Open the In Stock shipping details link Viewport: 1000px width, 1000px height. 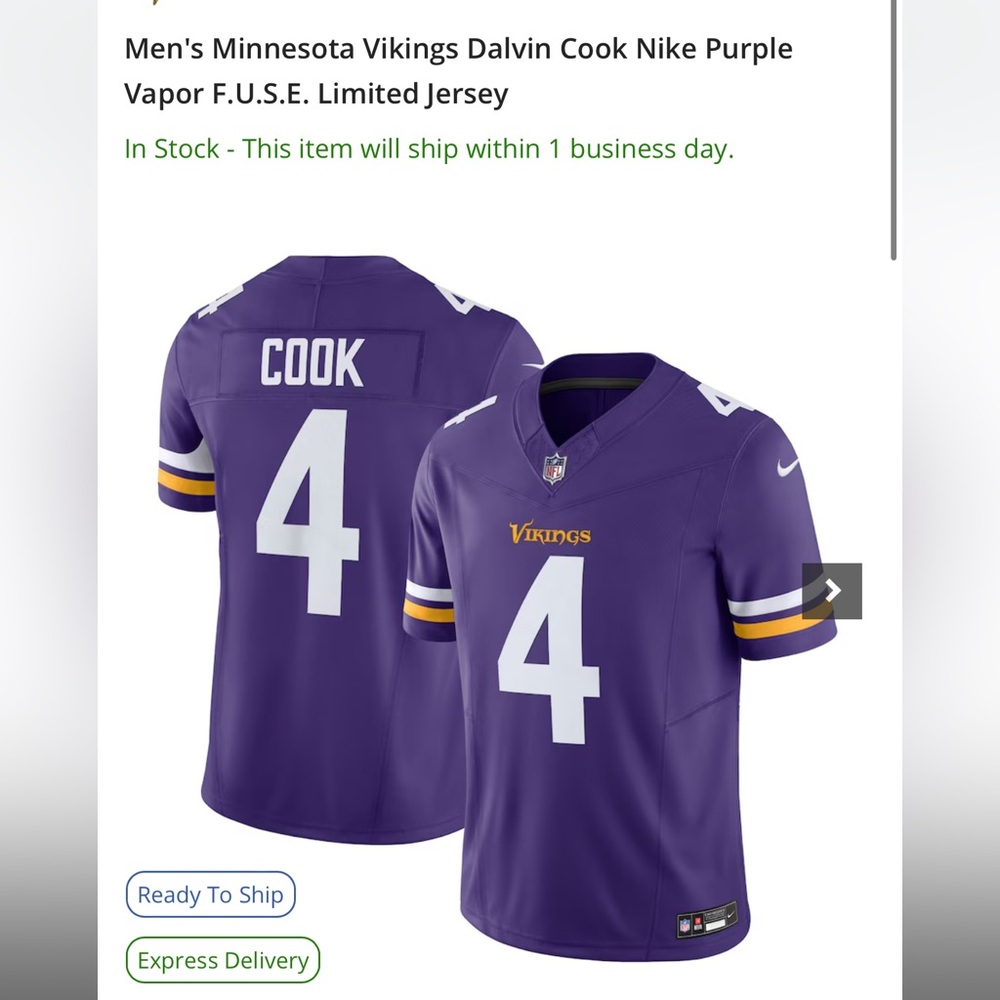pyautogui.click(x=428, y=149)
